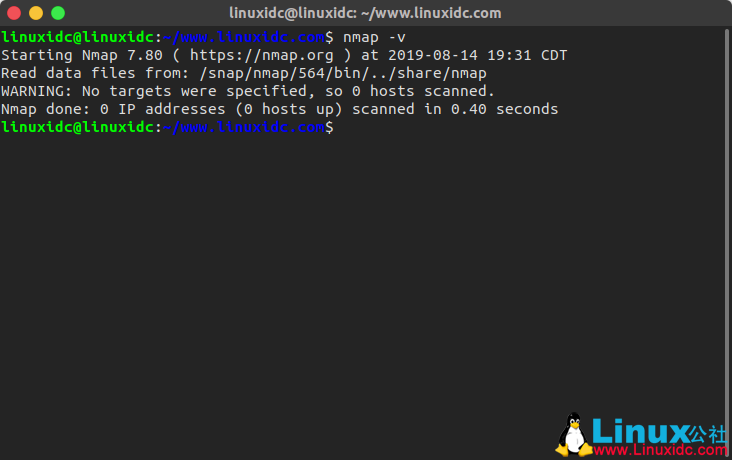Click the blue ~/www.linuxidc.com path in first prompt
Screen dimensions: 732x460
pos(244,37)
